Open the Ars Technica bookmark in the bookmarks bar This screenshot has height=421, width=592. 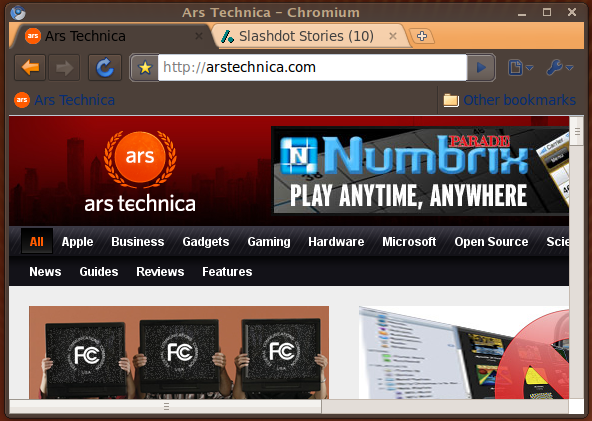(x=64, y=100)
